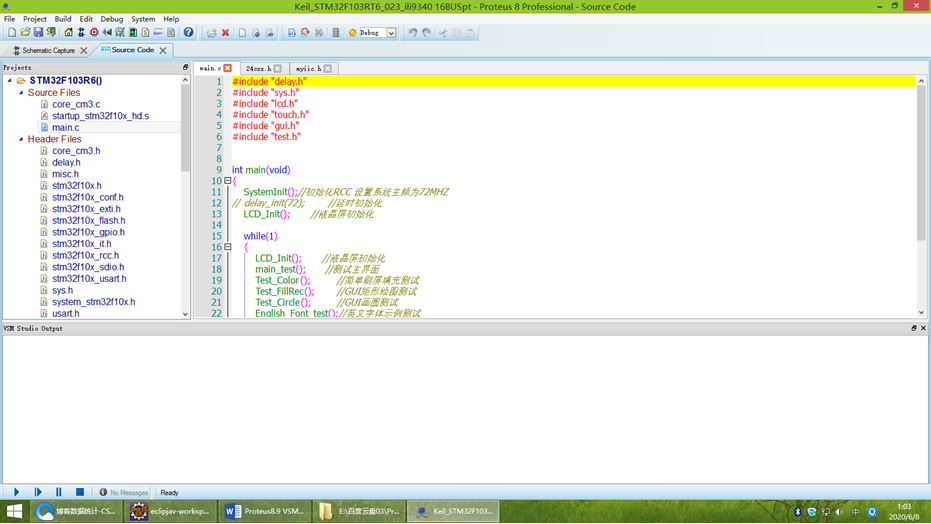Select stm32f10x_gpio.h header file
The width and height of the screenshot is (931, 524).
tap(88, 232)
